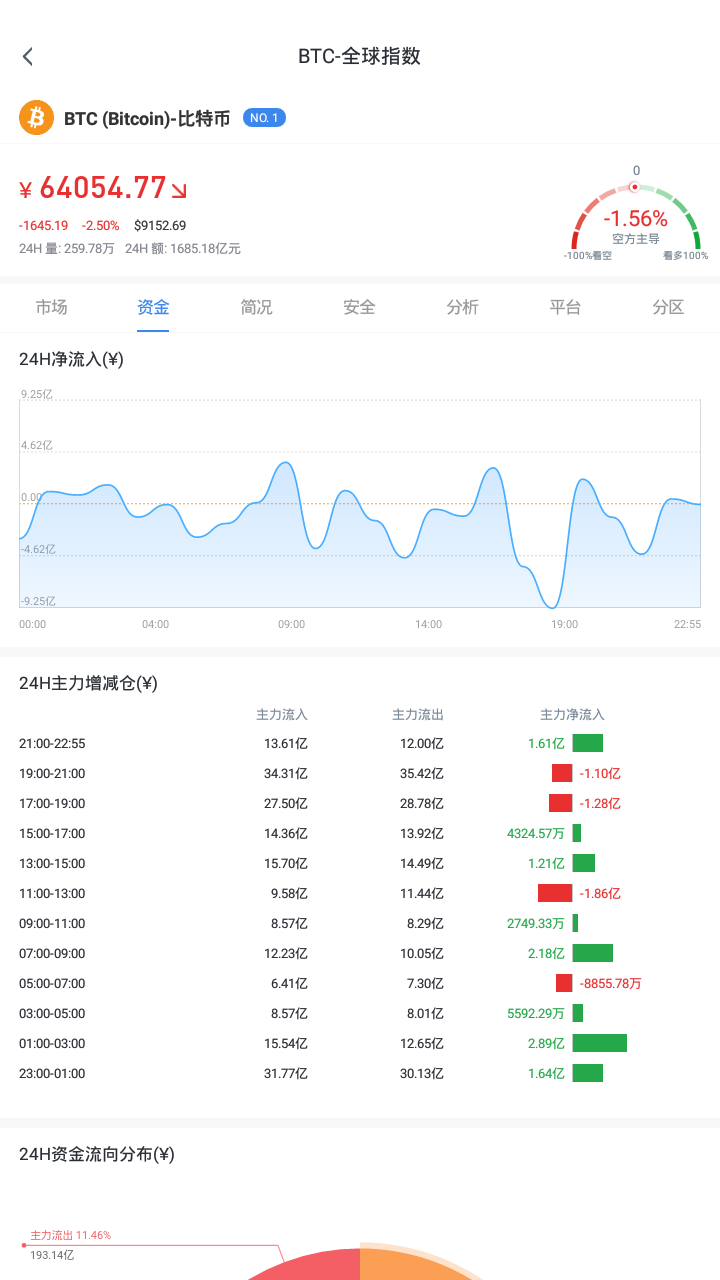Tap the 24H主力增减仓(¥) heading
The height and width of the screenshot is (1280, 720).
88,684
